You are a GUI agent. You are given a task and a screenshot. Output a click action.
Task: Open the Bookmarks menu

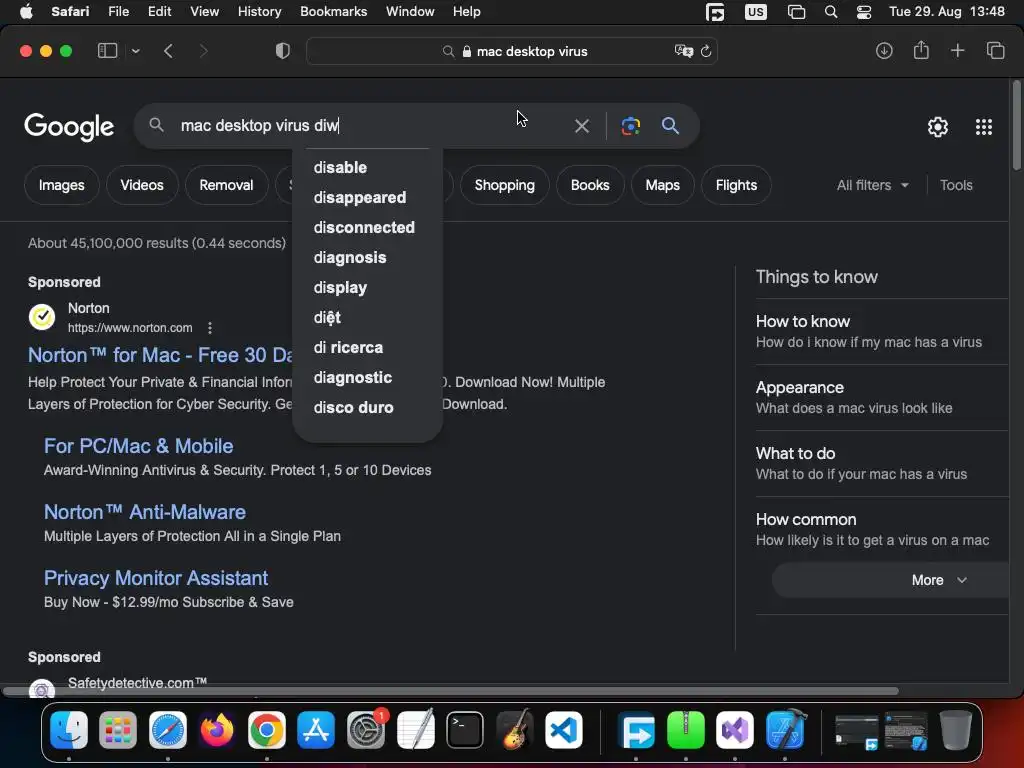tap(333, 11)
